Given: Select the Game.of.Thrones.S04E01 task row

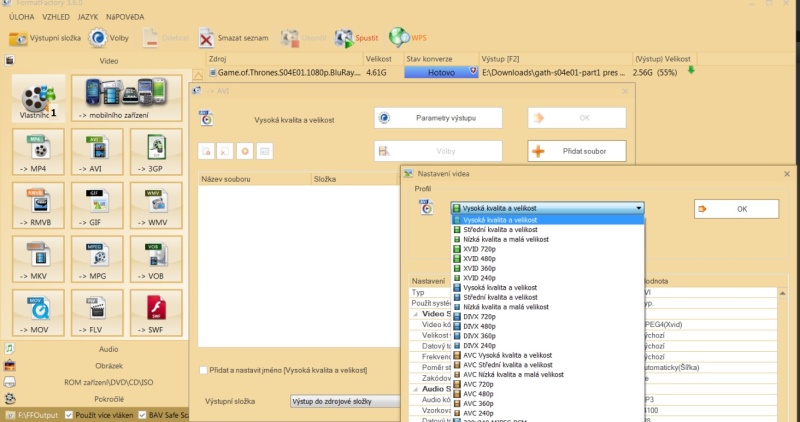Looking at the screenshot, I should pyautogui.click(x=286, y=72).
